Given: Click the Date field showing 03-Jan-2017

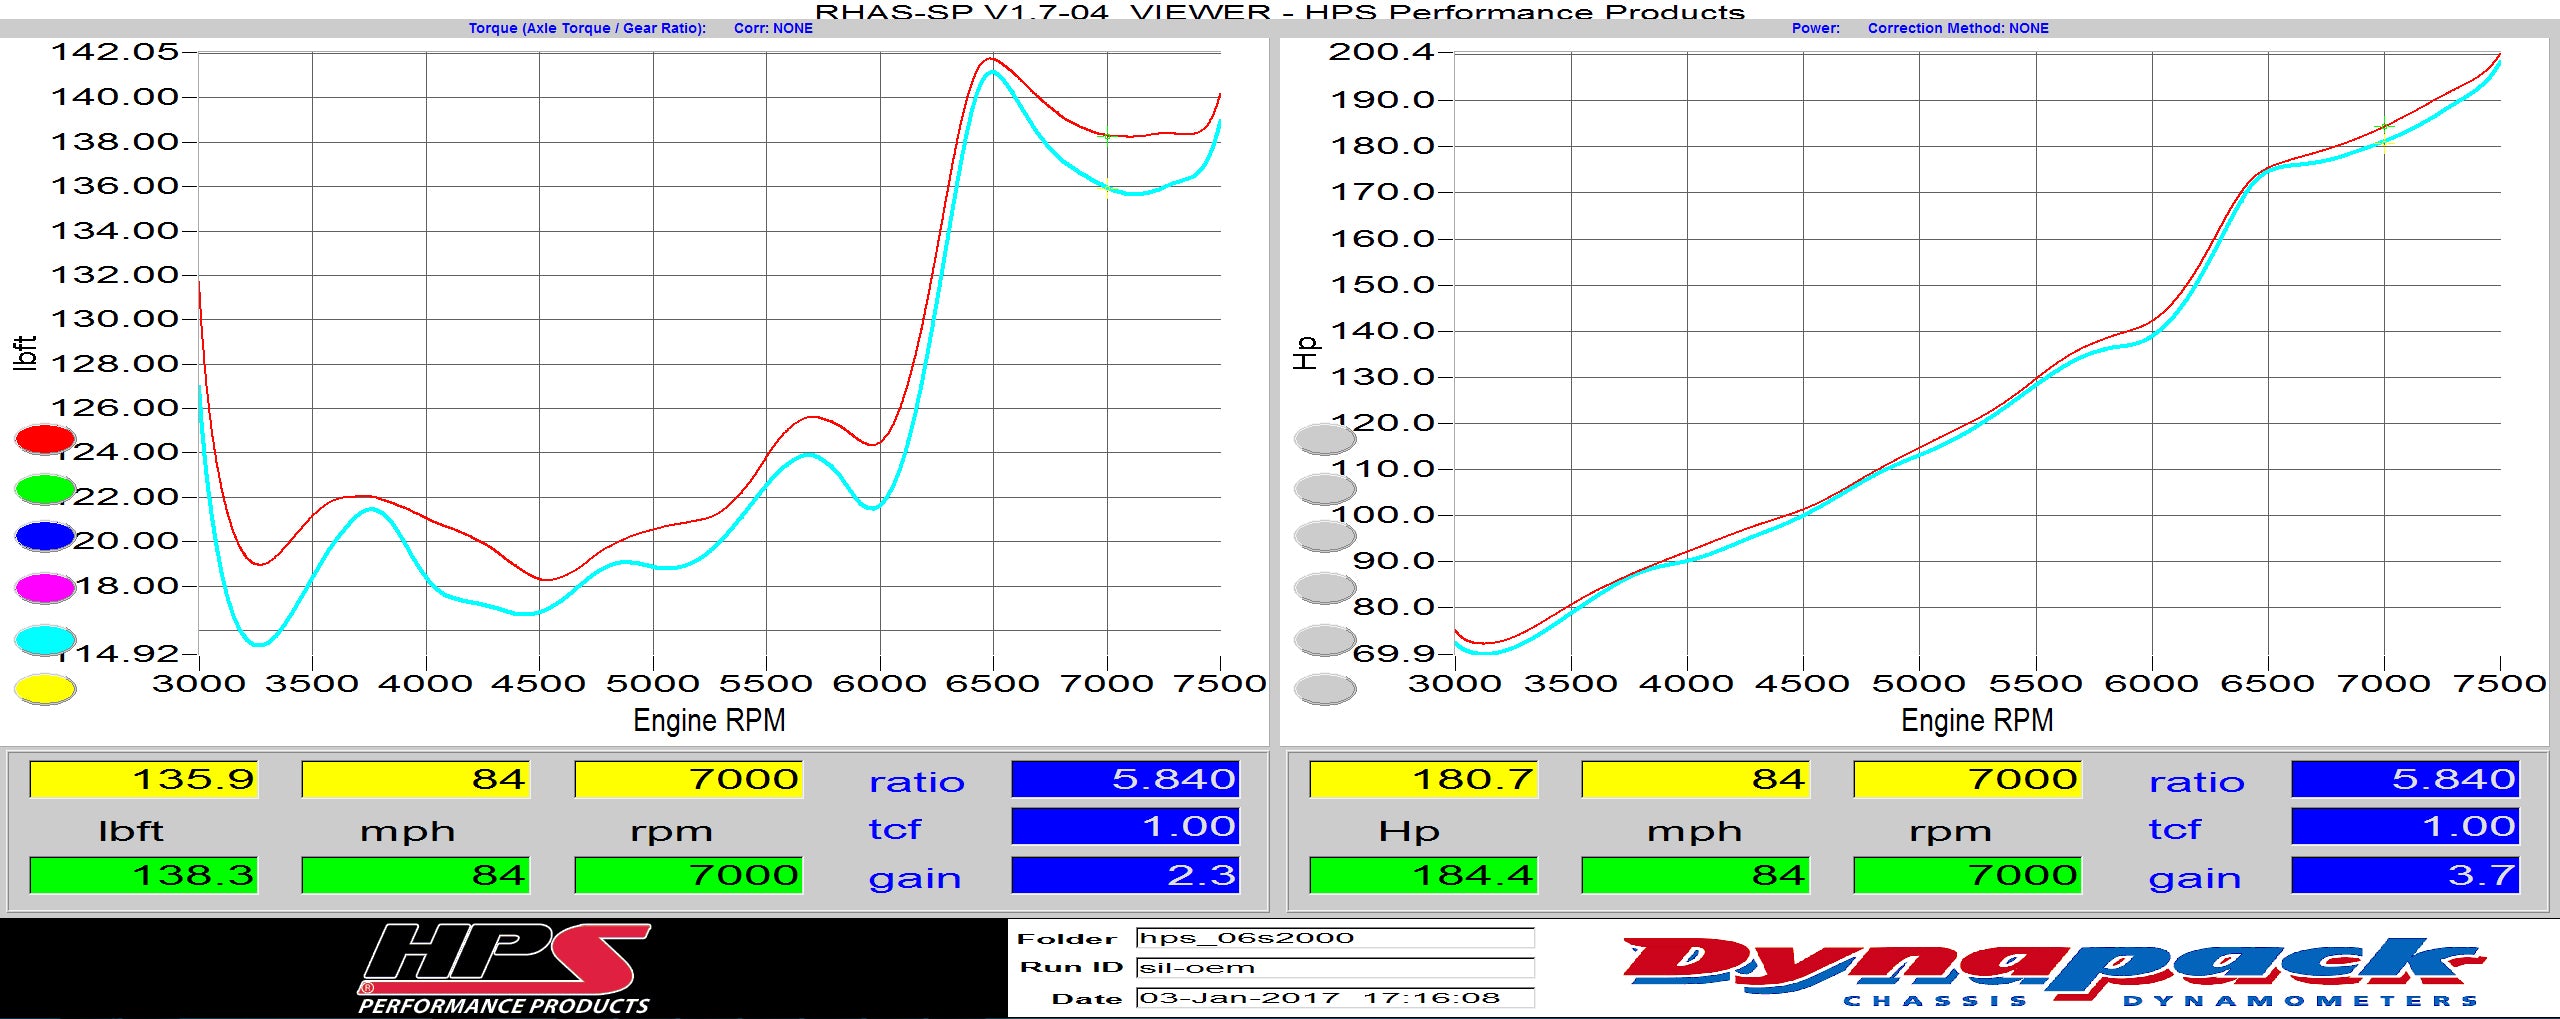Looking at the screenshot, I should (1334, 998).
